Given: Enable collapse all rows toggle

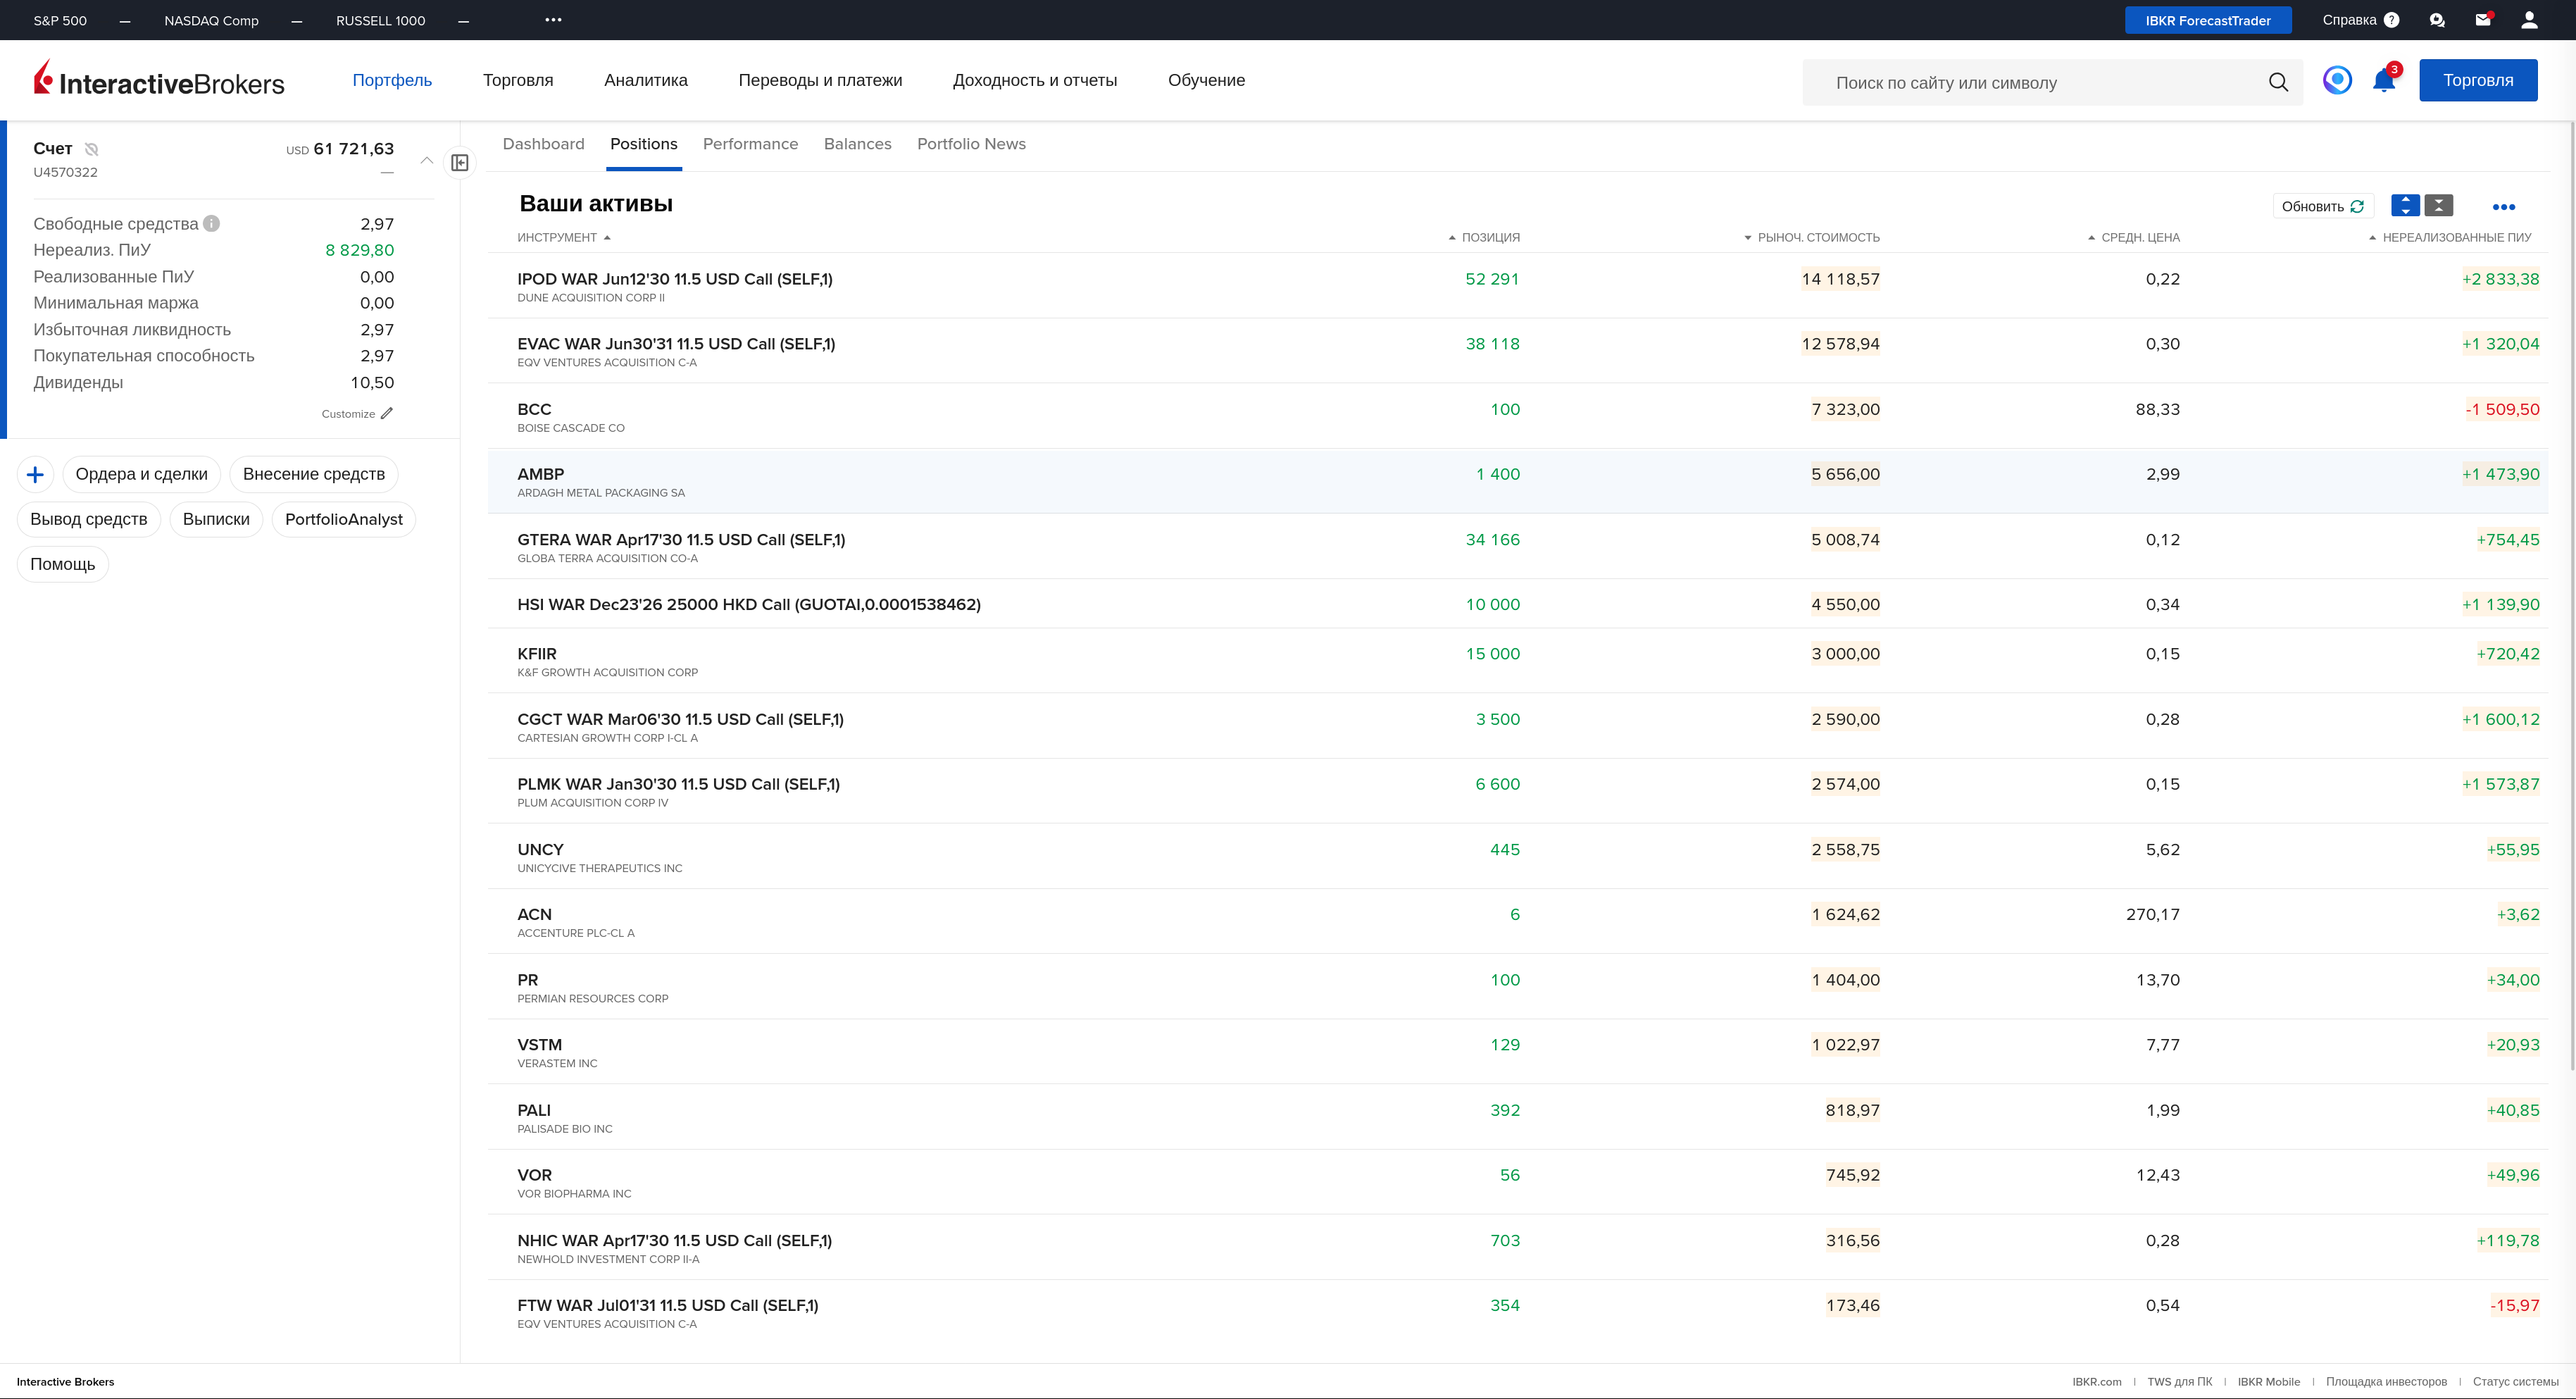Looking at the screenshot, I should click(2439, 206).
